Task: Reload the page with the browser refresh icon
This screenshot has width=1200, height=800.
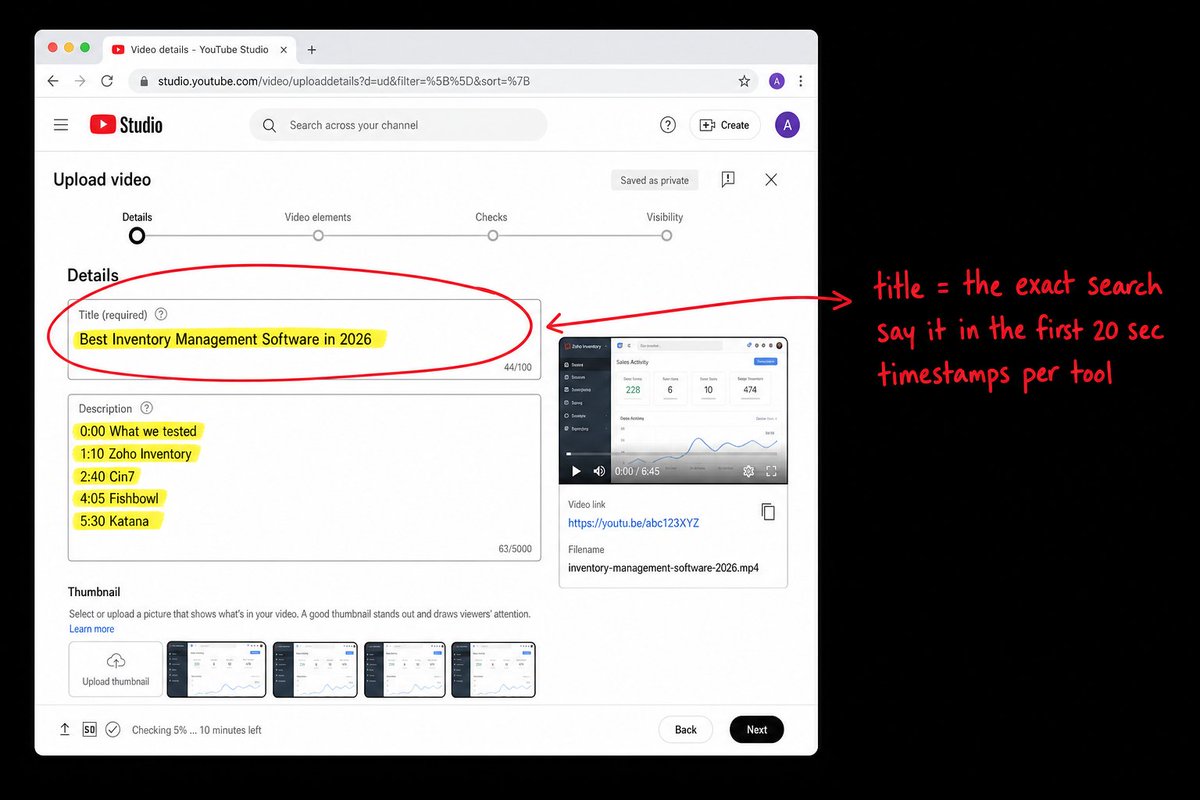Action: (107, 81)
